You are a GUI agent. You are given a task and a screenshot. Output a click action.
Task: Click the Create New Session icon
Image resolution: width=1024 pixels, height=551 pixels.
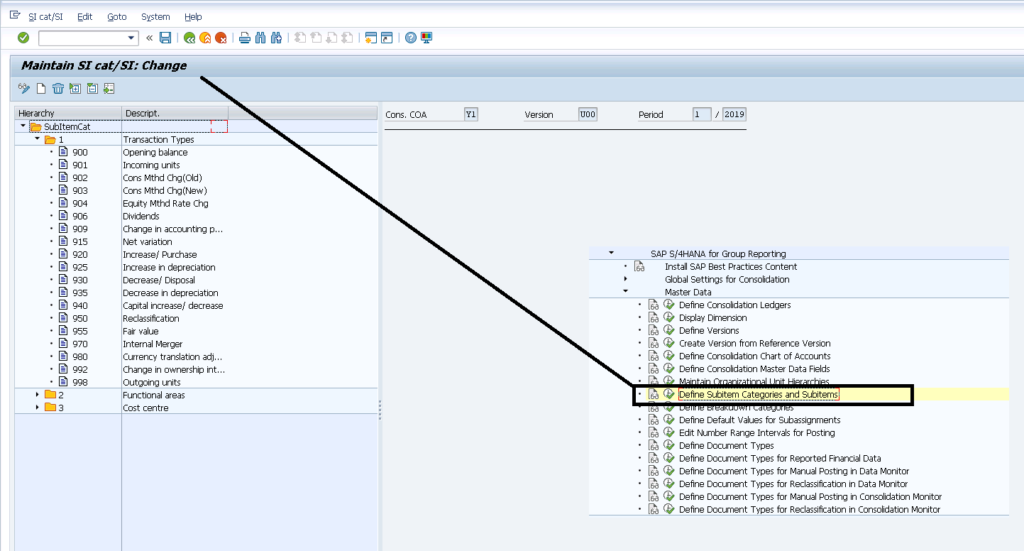[x=371, y=38]
